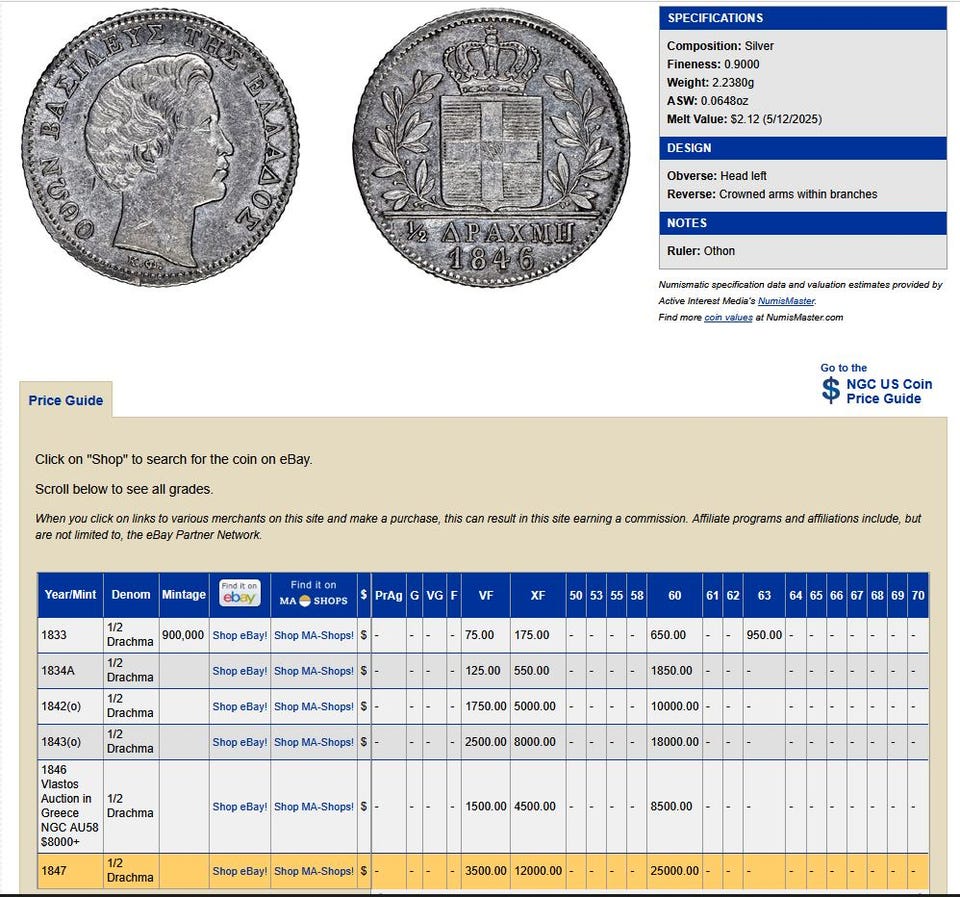Go to the NGC US Coin Price Guide
This screenshot has height=897, width=960.
tap(888, 391)
